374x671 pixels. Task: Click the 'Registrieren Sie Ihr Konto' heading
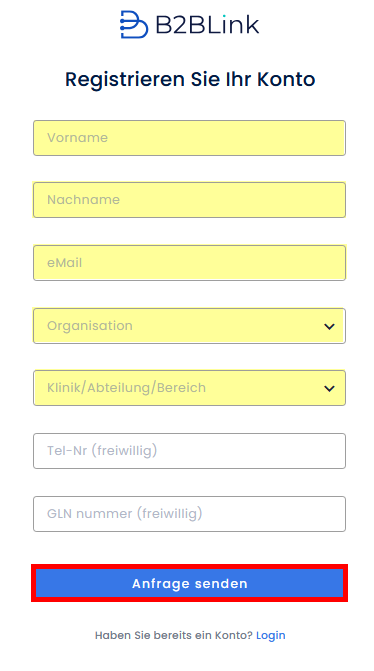tap(190, 80)
